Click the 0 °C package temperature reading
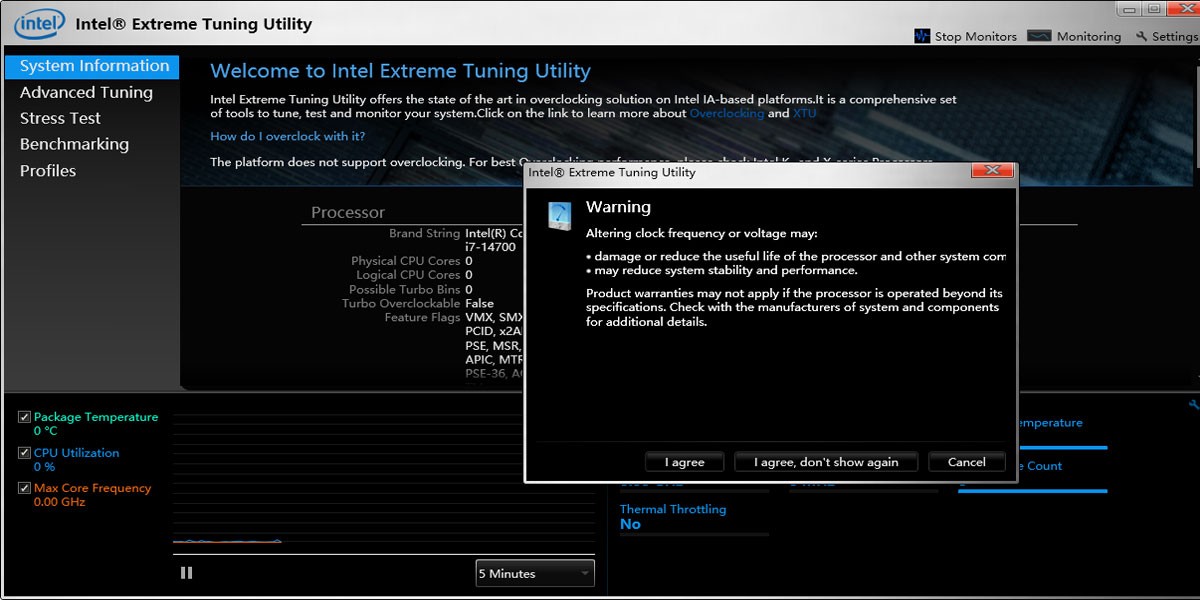The image size is (1200, 600). (45, 431)
